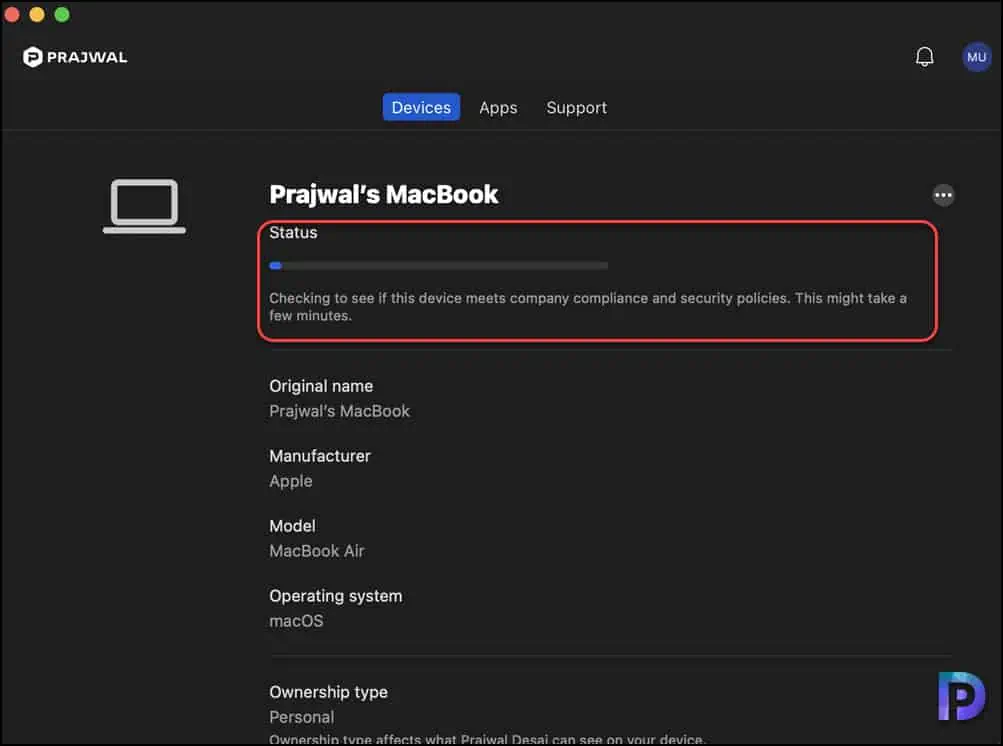This screenshot has height=746, width=1003.
Task: Switch to the Devices tab
Action: [x=421, y=107]
